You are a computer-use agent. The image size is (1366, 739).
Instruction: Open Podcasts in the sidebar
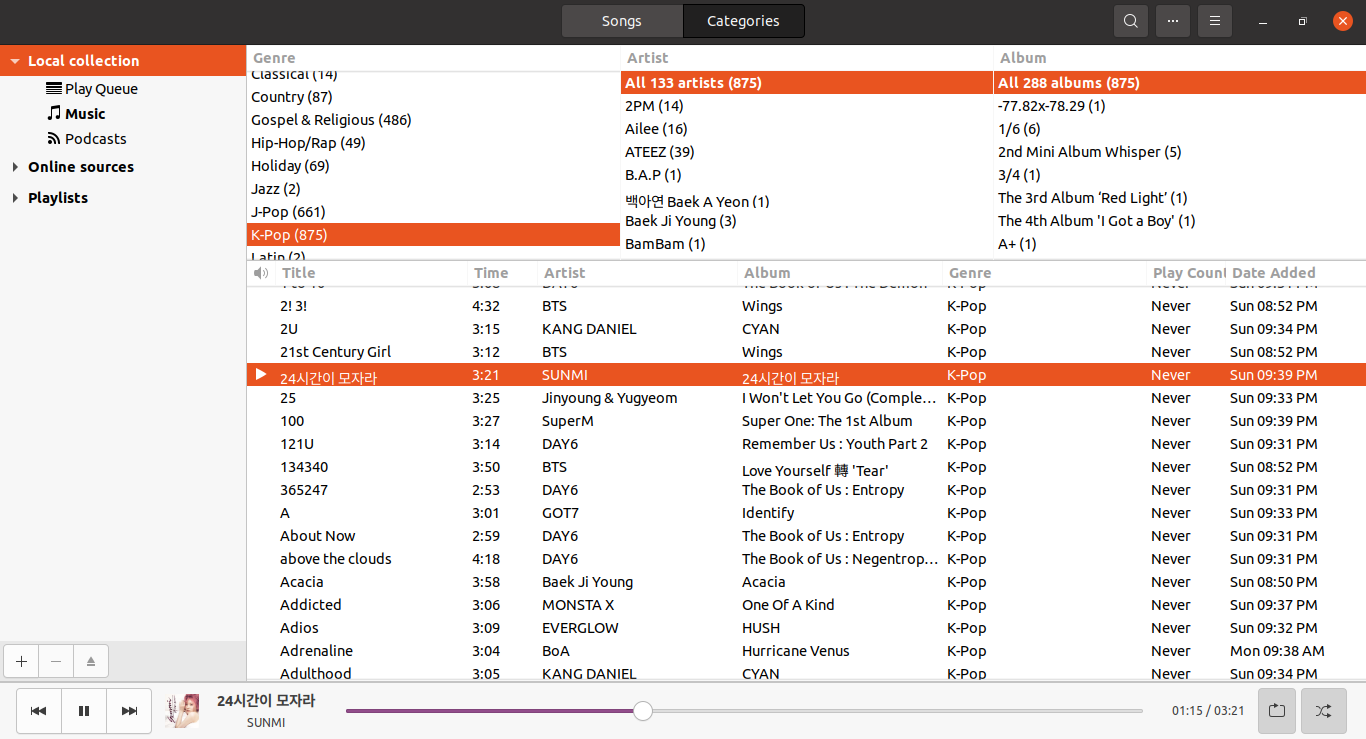(x=95, y=139)
